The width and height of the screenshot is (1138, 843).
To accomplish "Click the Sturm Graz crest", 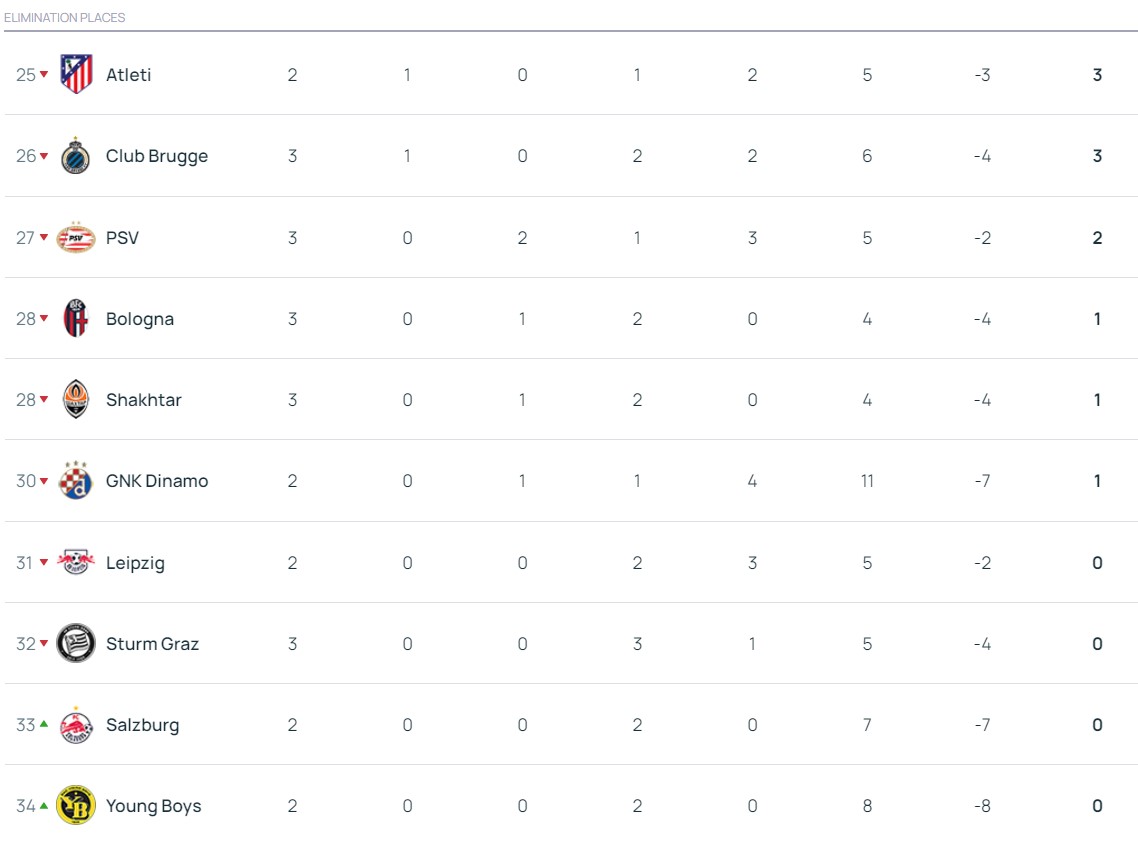I will coord(76,644).
